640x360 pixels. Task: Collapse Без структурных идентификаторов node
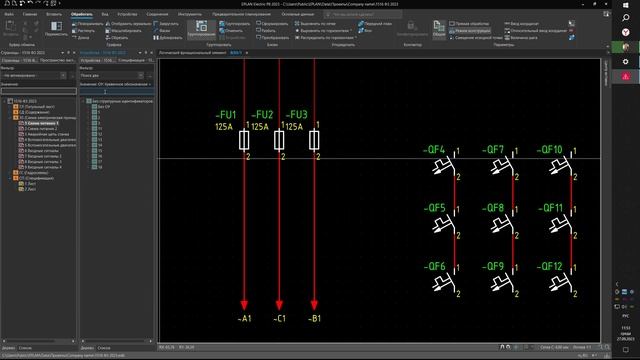coord(83,101)
